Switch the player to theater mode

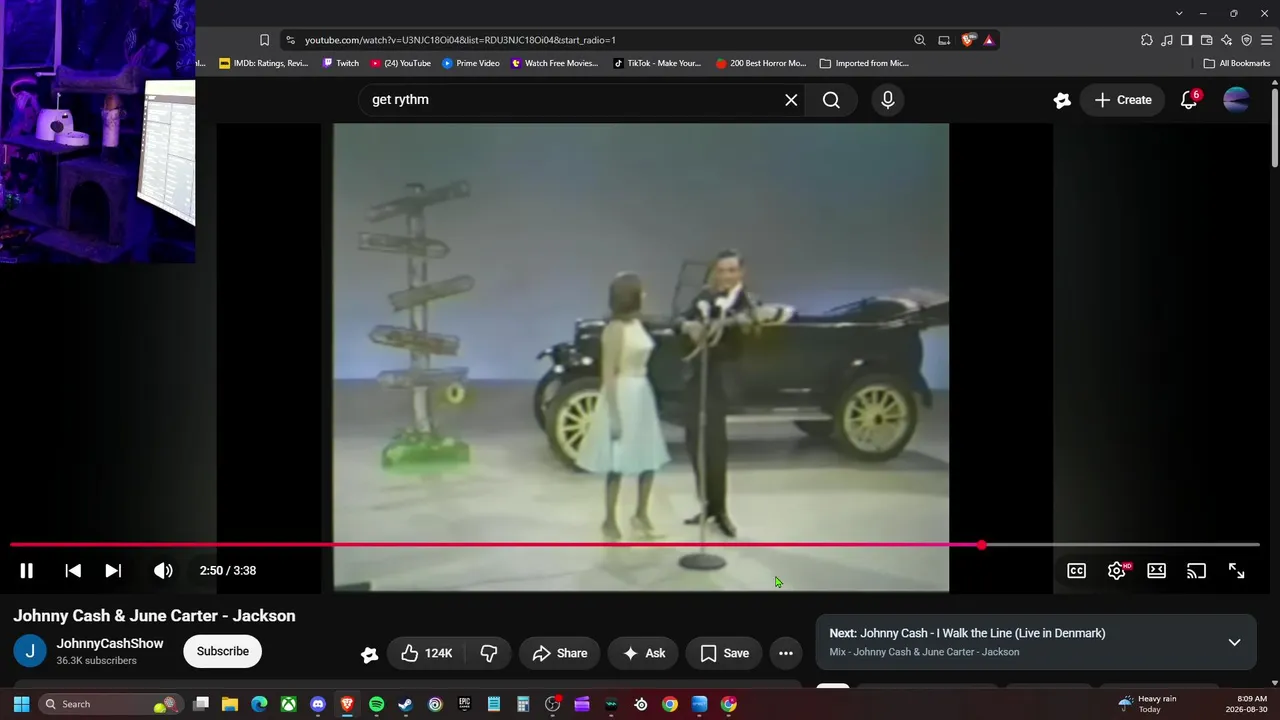click(x=1156, y=571)
